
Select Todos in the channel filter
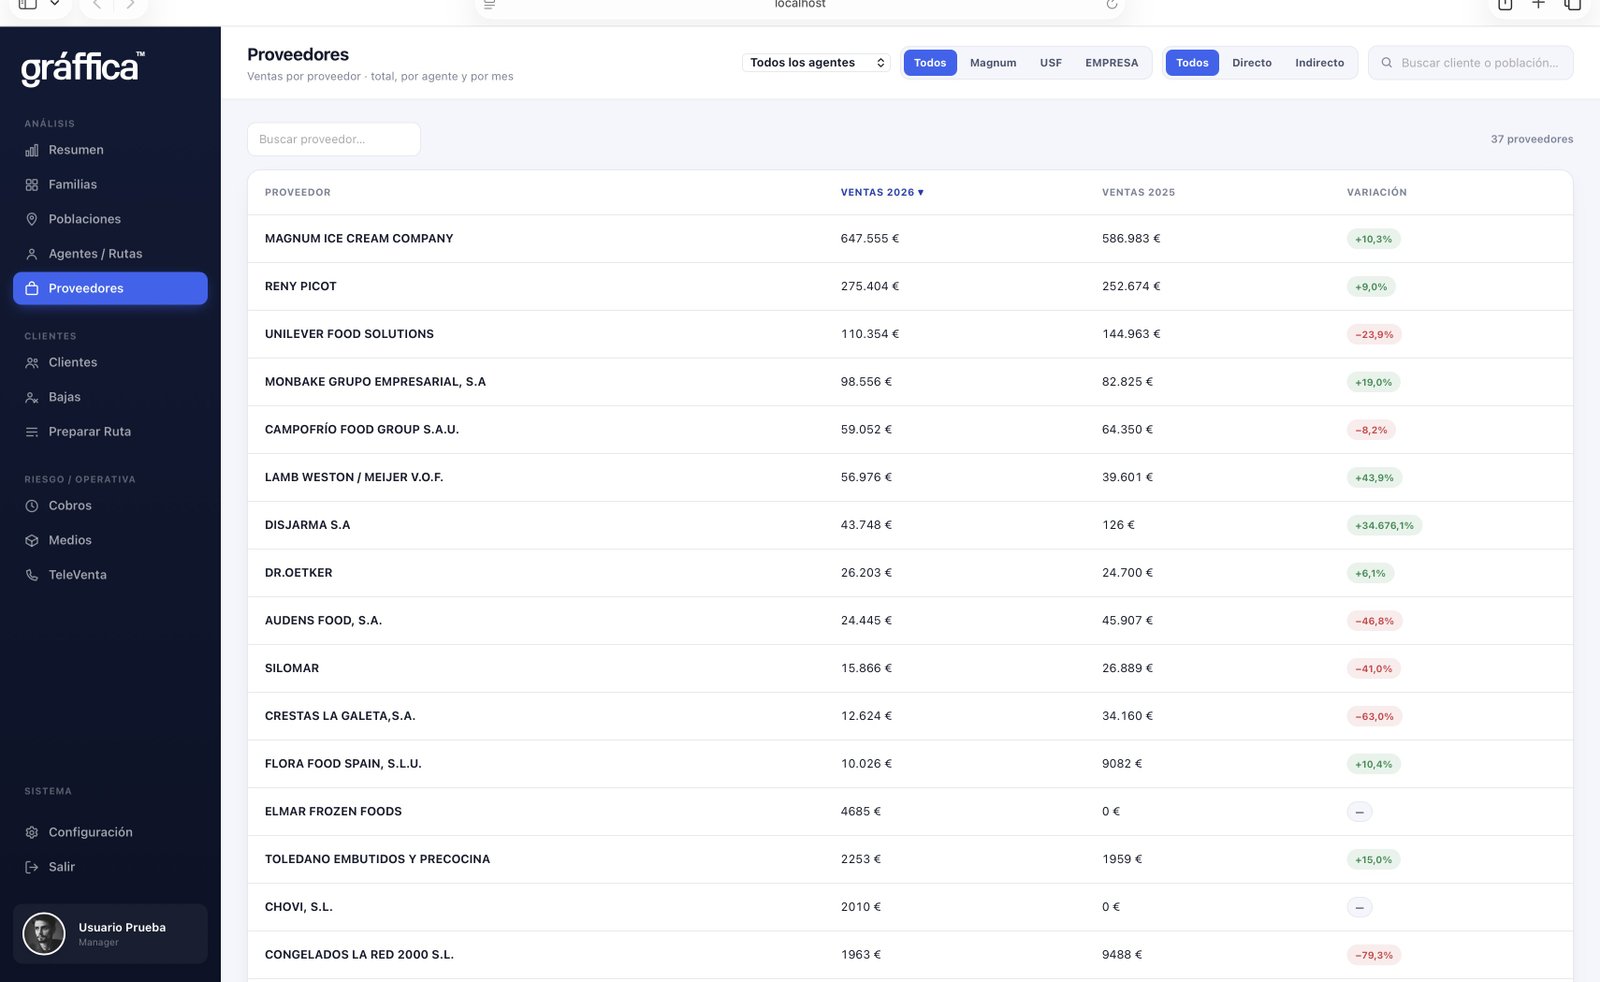pos(1192,63)
